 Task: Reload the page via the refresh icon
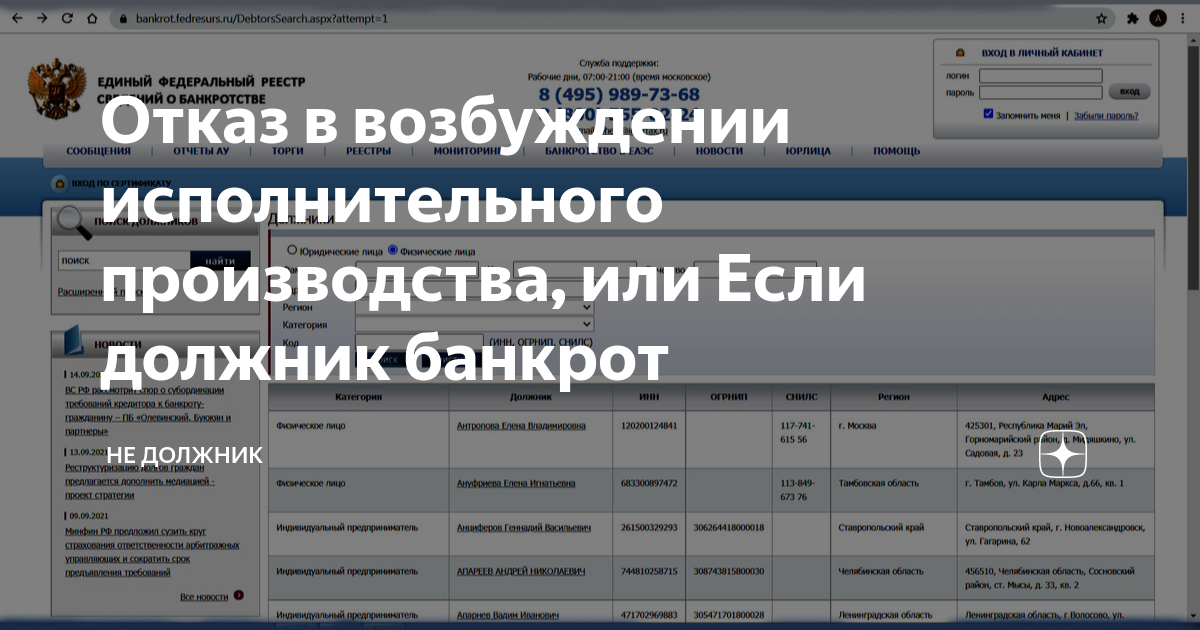click(67, 18)
